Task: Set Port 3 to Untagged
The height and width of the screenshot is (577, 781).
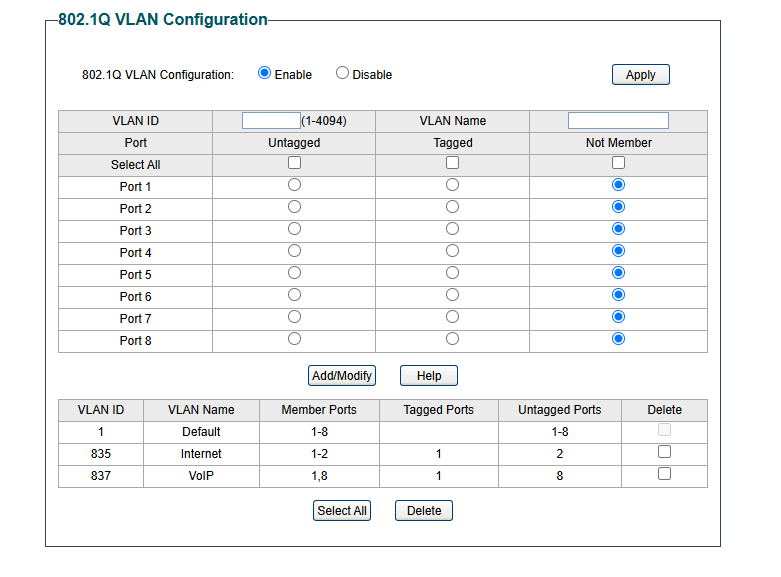Action: click(x=294, y=229)
